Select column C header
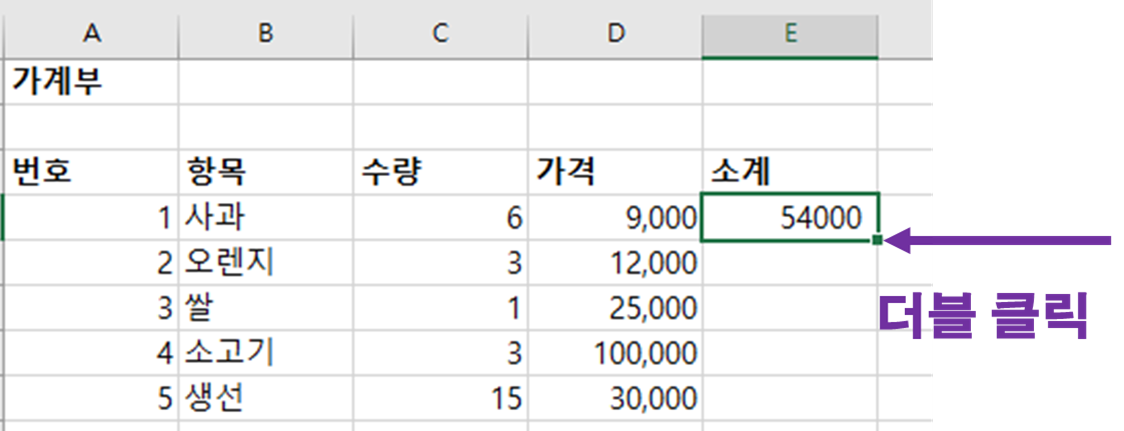Screen dimensions: 1124x431 point(440,34)
